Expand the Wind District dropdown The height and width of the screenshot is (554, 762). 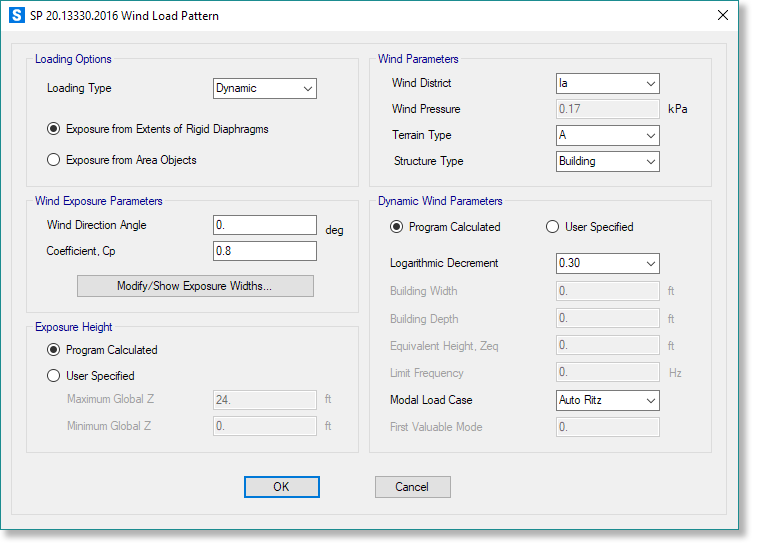point(608,83)
